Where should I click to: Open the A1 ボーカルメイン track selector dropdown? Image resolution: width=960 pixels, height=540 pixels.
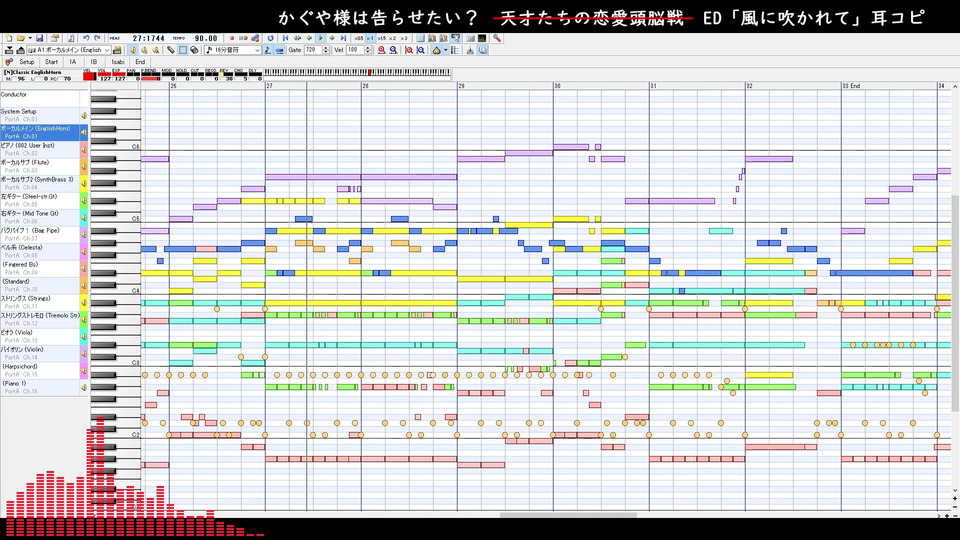(x=69, y=50)
